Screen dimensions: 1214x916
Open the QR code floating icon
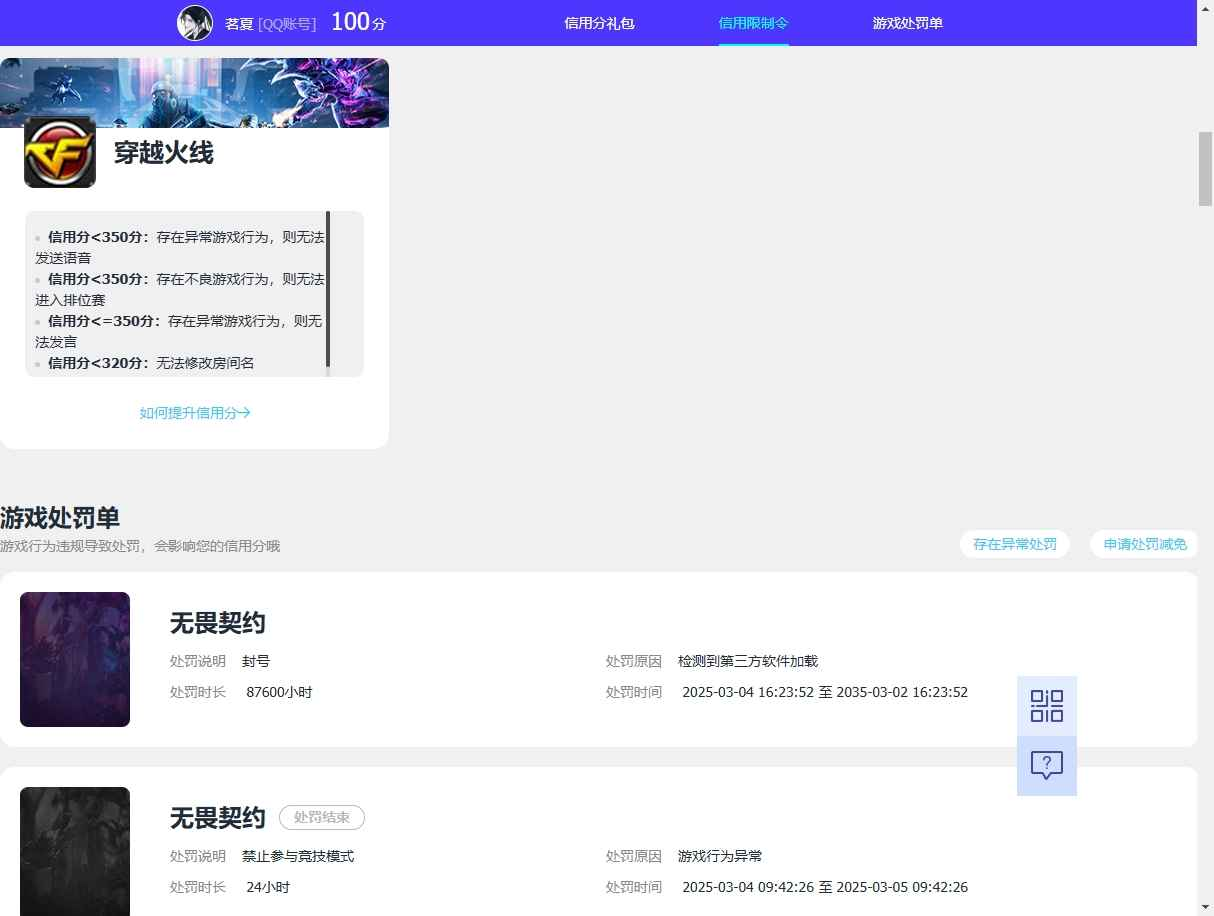[x=1047, y=706]
